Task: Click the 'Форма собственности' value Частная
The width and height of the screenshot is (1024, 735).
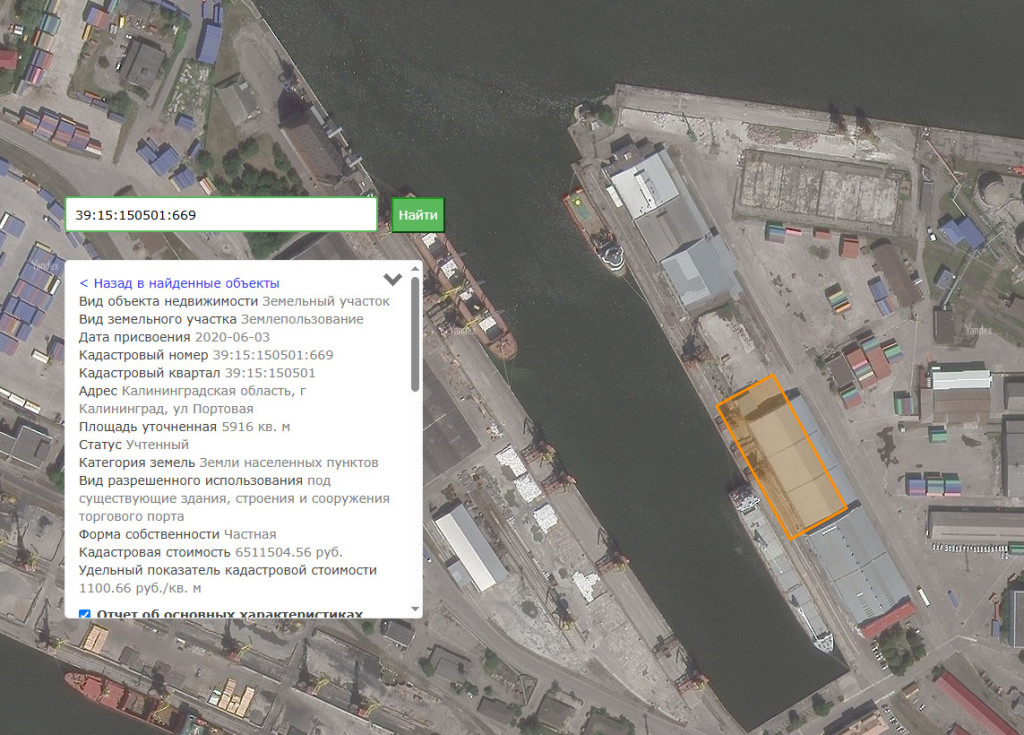Action: click(250, 534)
